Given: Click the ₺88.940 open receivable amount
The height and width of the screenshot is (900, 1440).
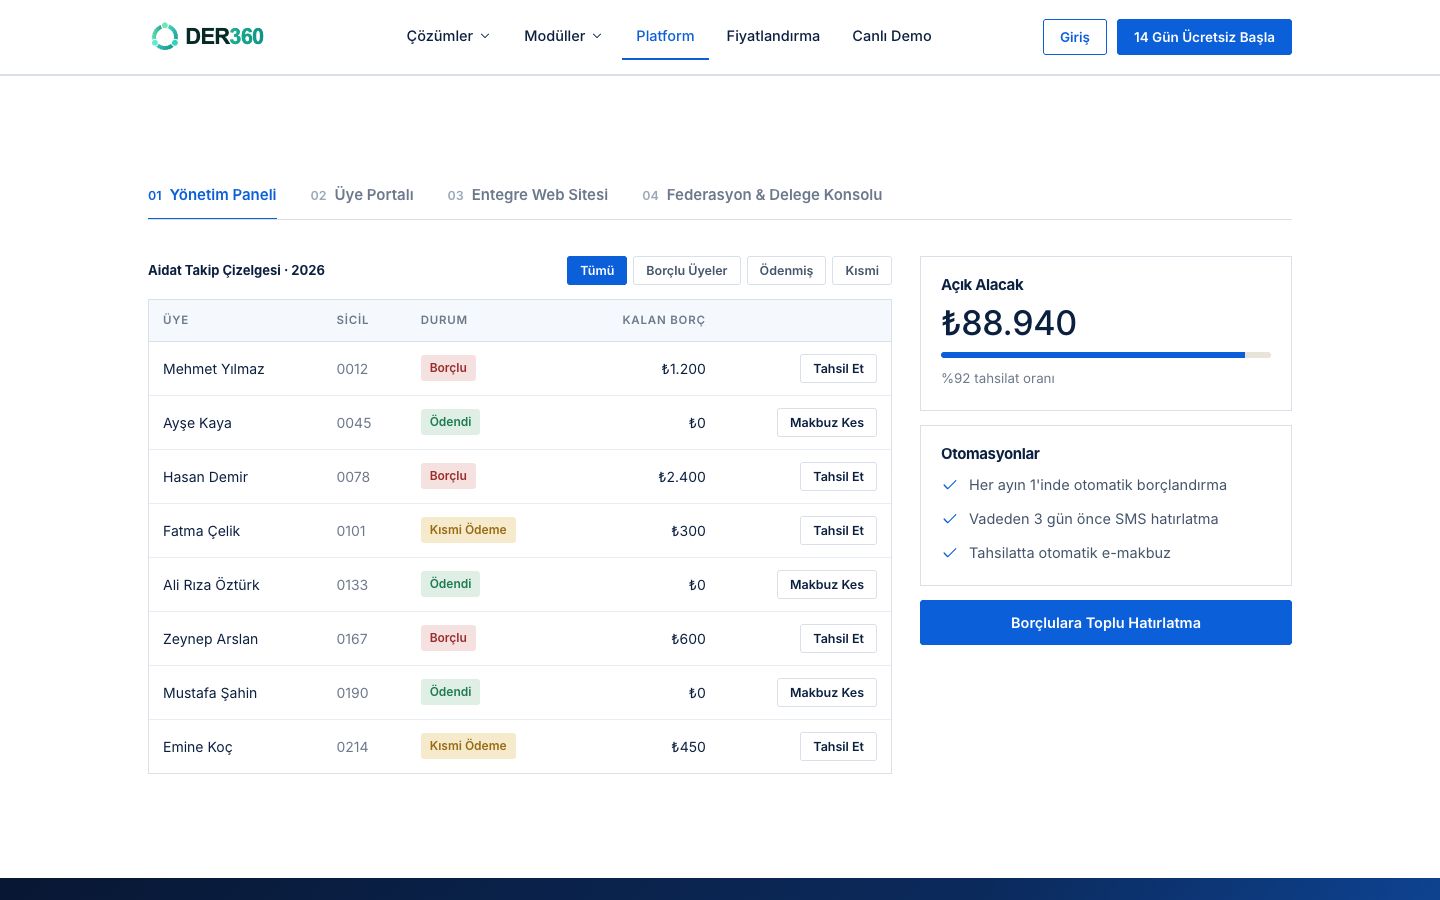Looking at the screenshot, I should coord(1009,323).
